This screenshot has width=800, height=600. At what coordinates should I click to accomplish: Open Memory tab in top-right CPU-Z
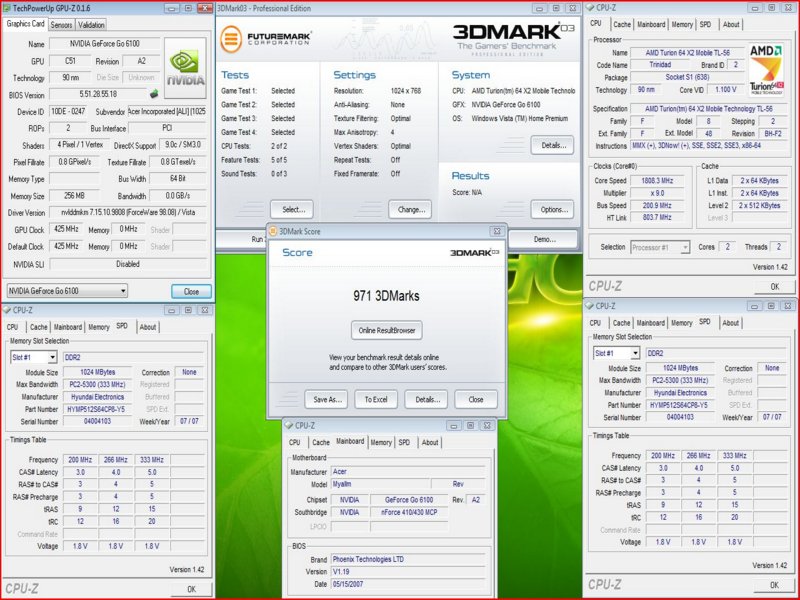682,24
